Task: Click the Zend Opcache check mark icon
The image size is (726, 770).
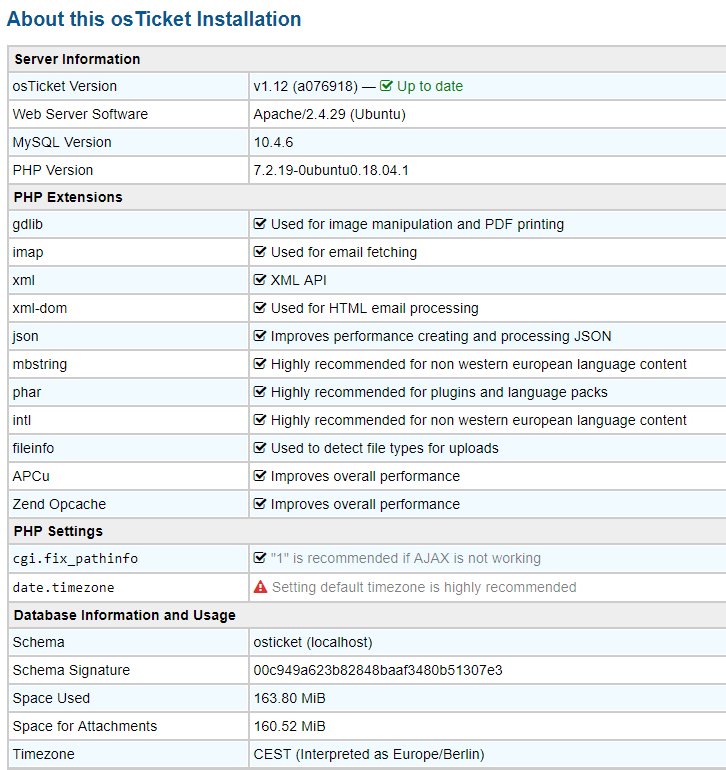Action: pyautogui.click(x=259, y=504)
